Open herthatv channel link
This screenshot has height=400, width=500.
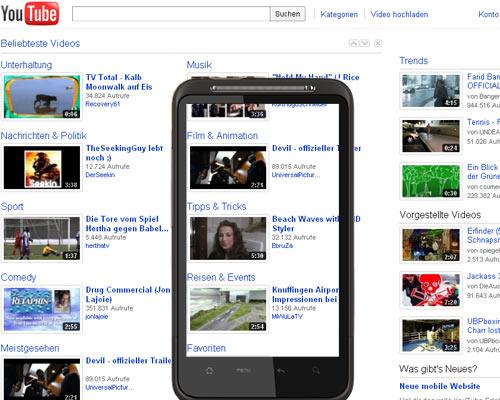click(x=97, y=246)
